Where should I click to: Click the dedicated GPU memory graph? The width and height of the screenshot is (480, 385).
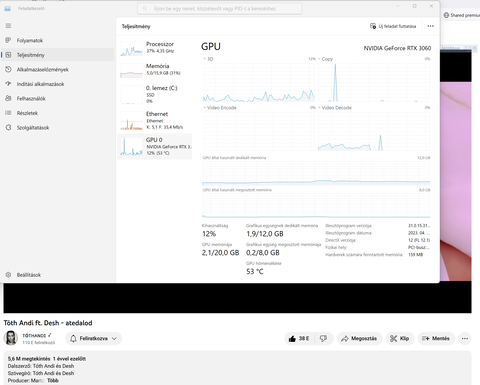click(x=316, y=173)
